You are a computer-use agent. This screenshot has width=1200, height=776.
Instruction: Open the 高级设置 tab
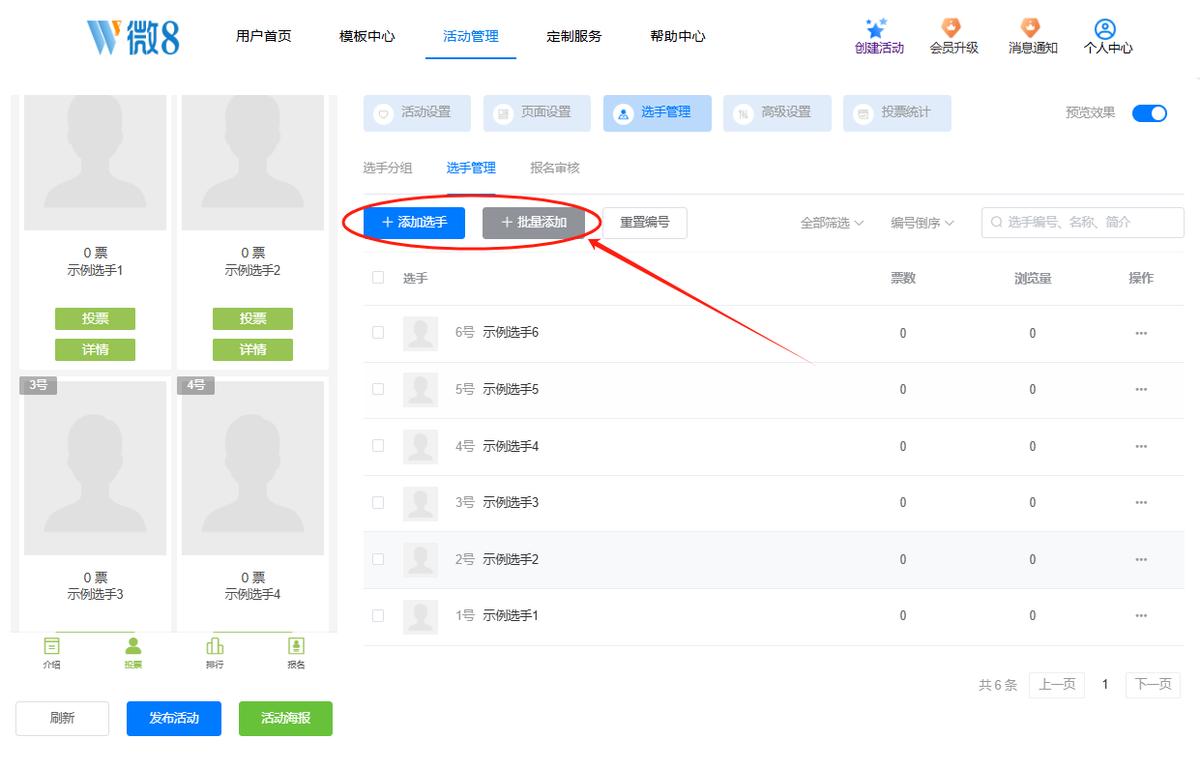click(777, 113)
